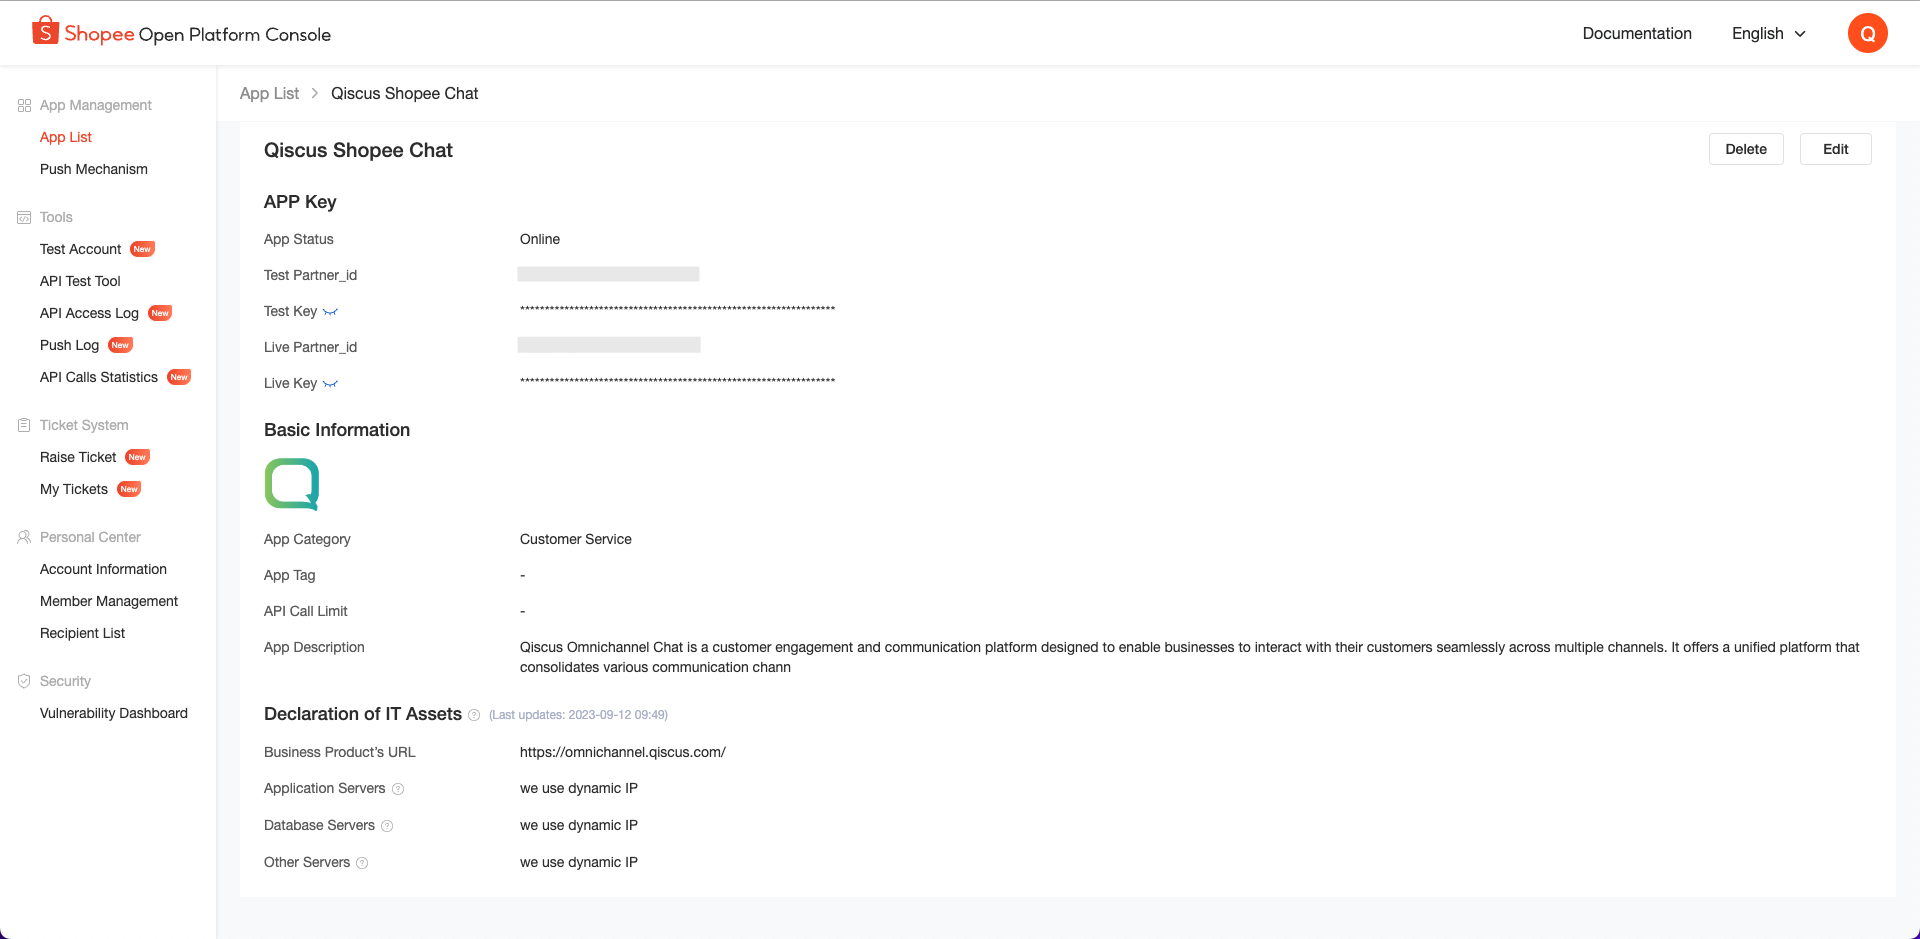Open Documentation link in header

coord(1637,33)
